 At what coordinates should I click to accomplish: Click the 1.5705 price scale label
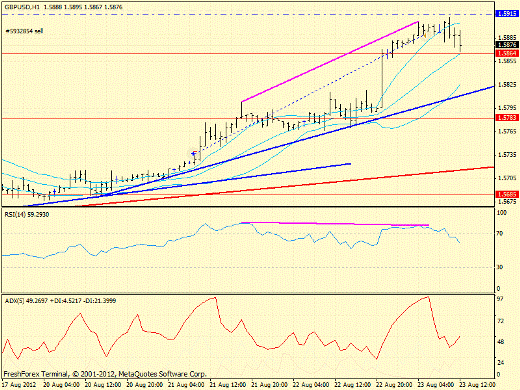click(507, 178)
